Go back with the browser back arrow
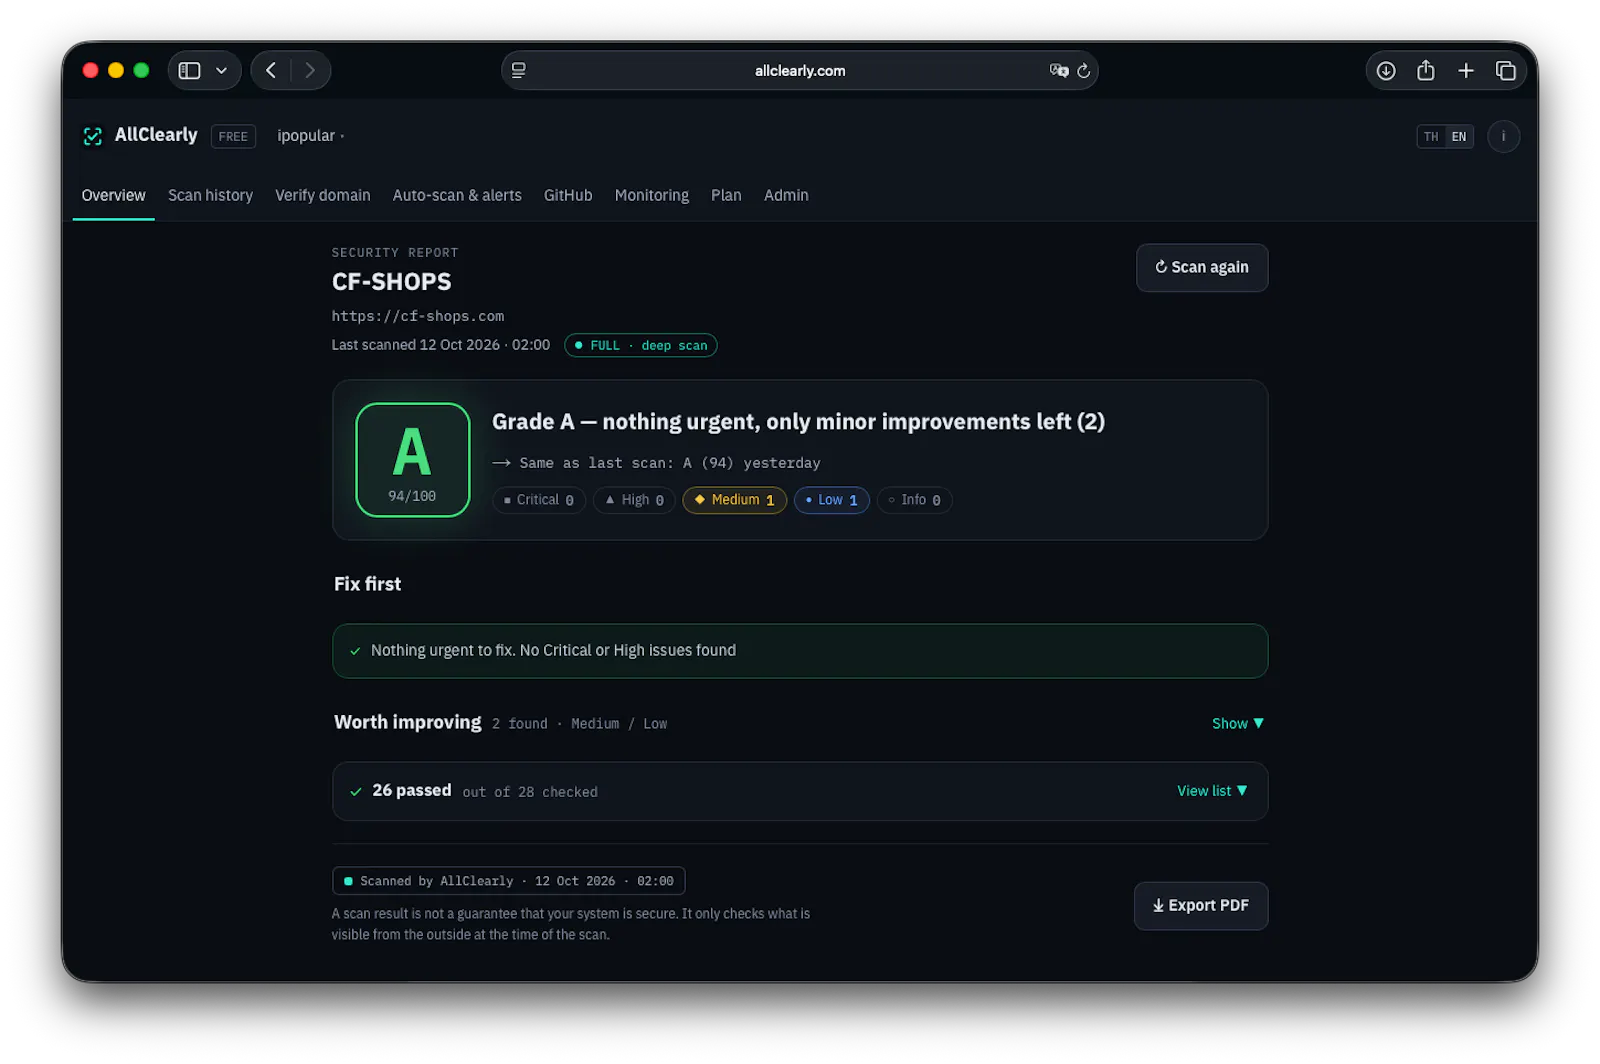 tap(271, 71)
